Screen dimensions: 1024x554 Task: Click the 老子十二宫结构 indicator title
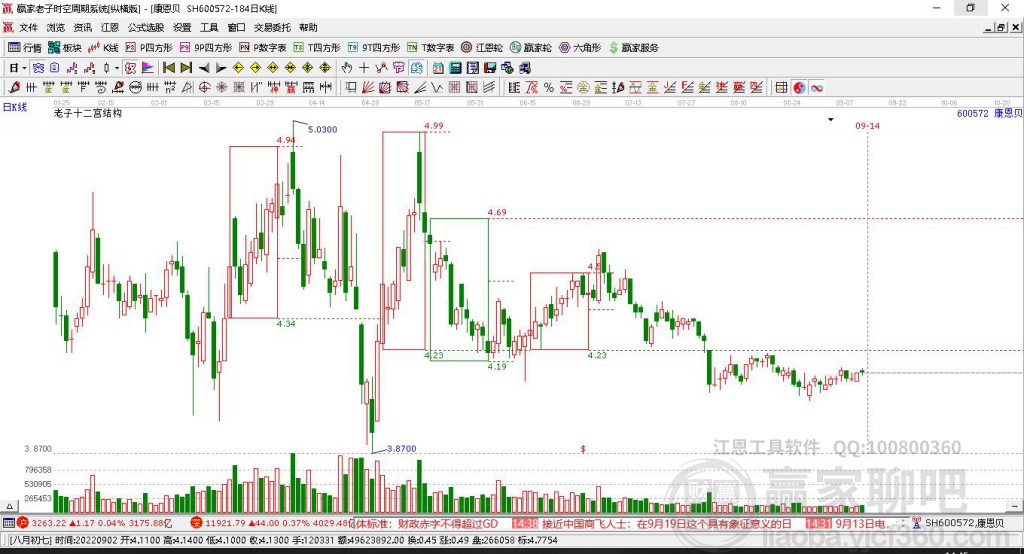[88, 113]
